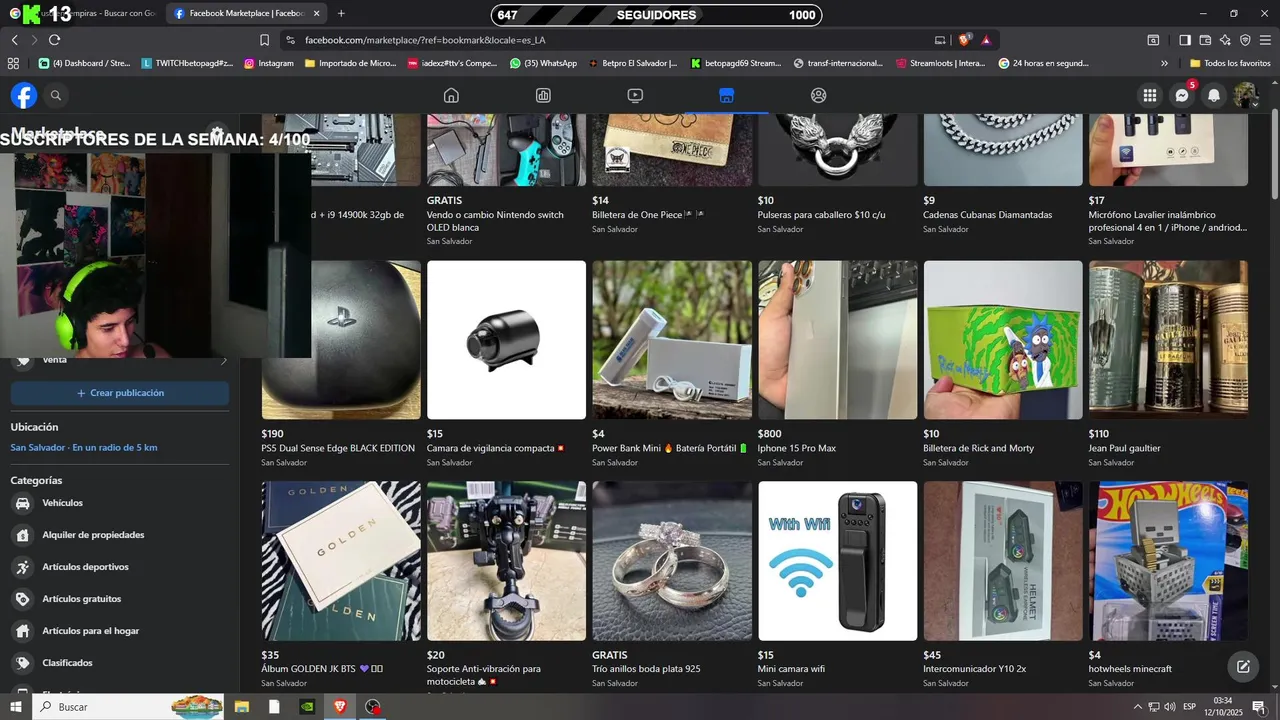View site information icon in address bar
1280x720 pixels.
click(290, 40)
